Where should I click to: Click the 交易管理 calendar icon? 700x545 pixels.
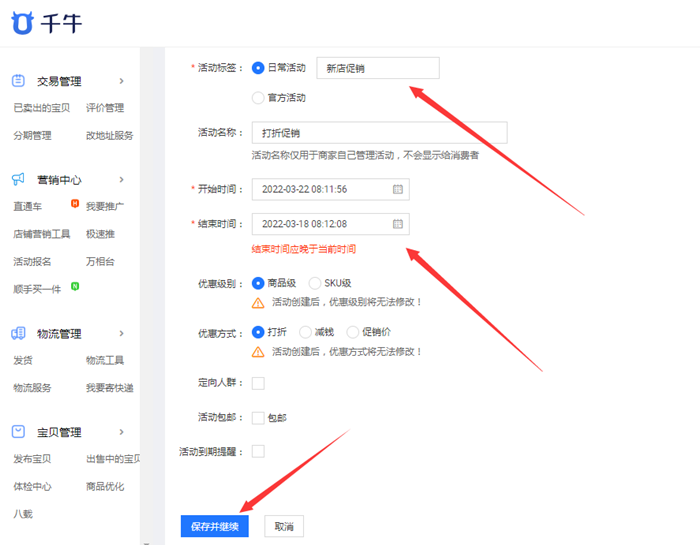pos(18,81)
